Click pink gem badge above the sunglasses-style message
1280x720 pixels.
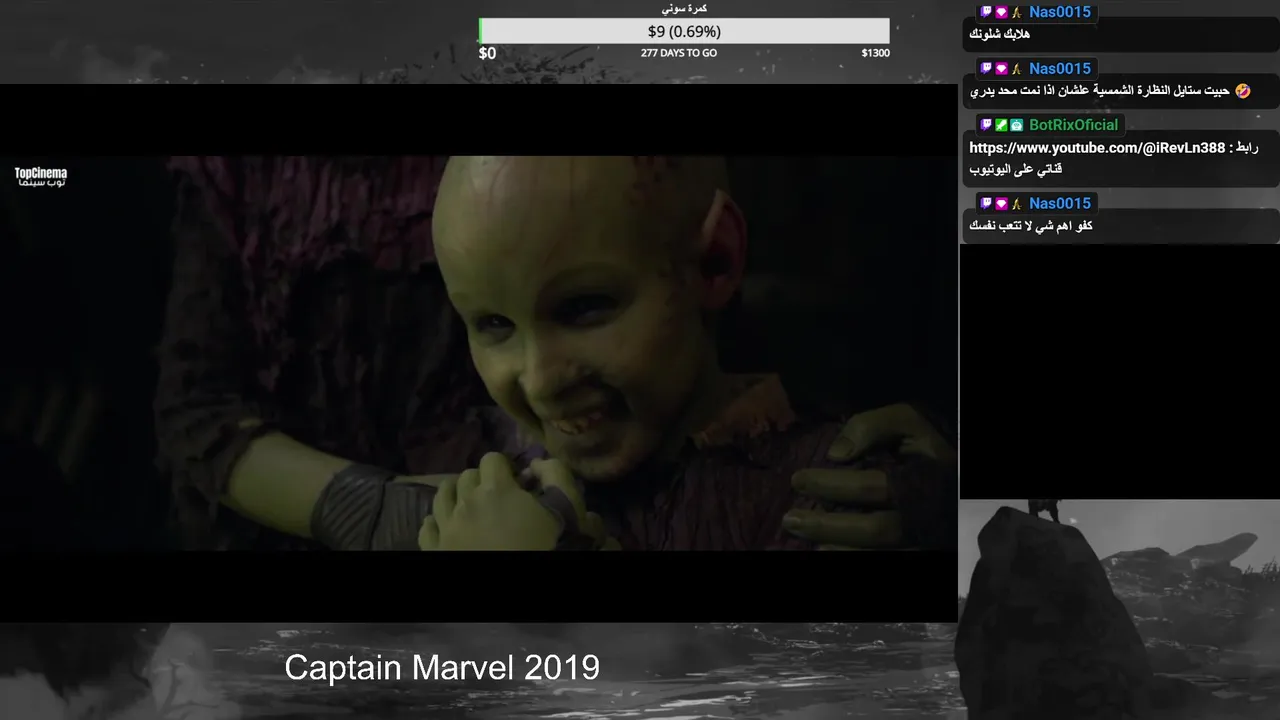click(x=1001, y=68)
